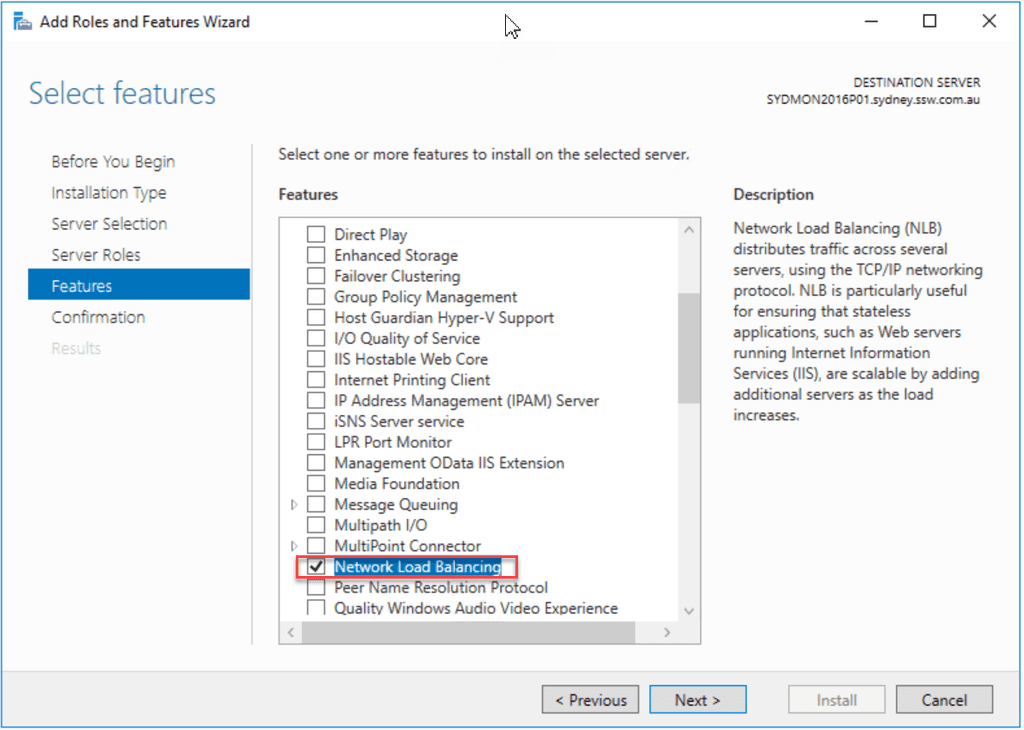1024x730 pixels.
Task: Open the Confirmation step
Action: point(98,317)
